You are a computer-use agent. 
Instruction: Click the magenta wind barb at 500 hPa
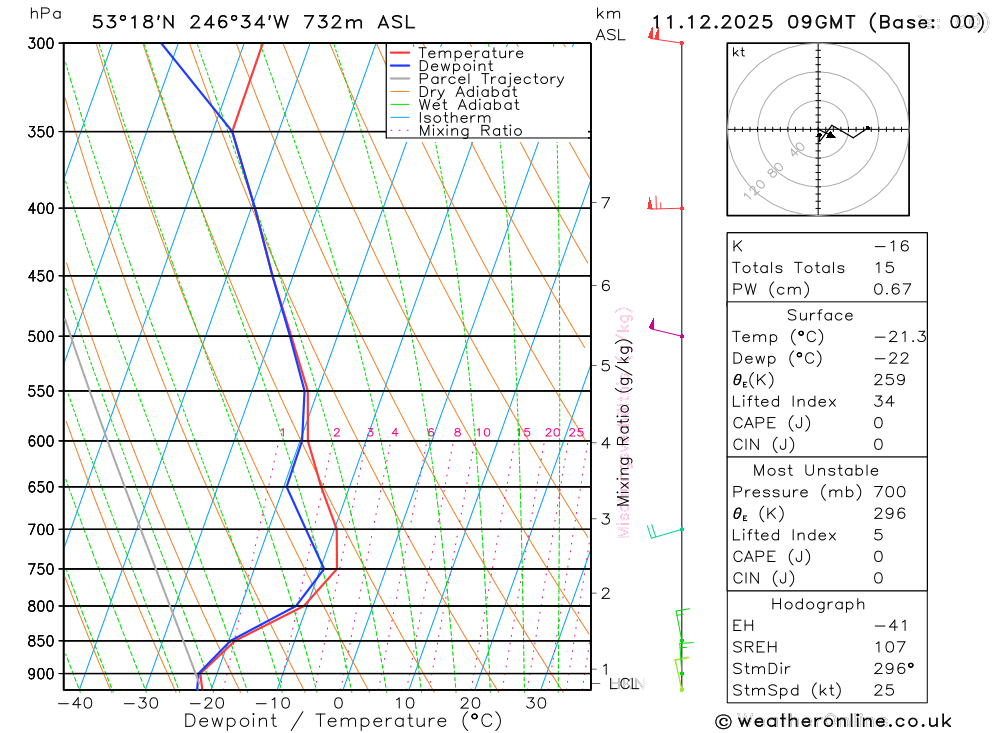tap(666, 328)
